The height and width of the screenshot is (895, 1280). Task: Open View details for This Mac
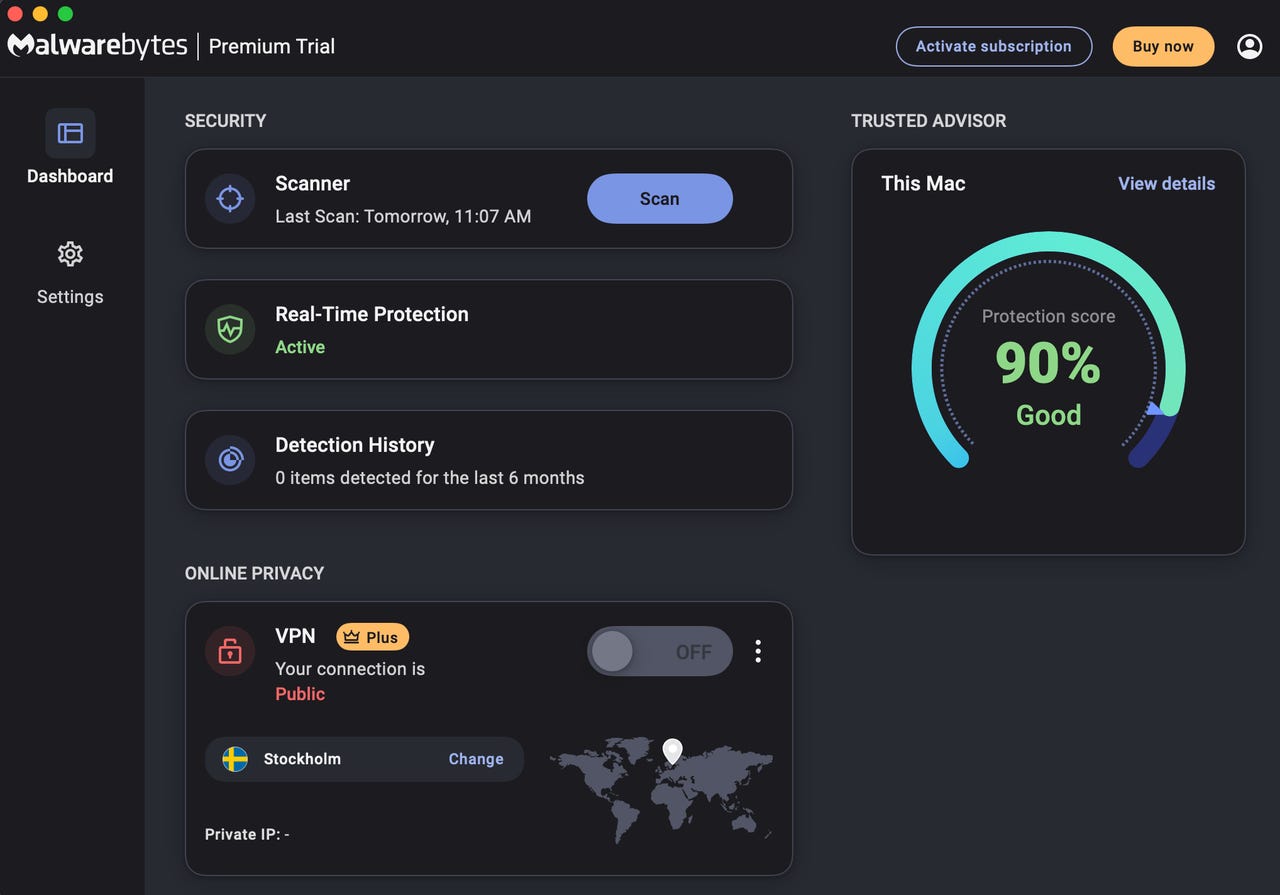click(x=1166, y=184)
